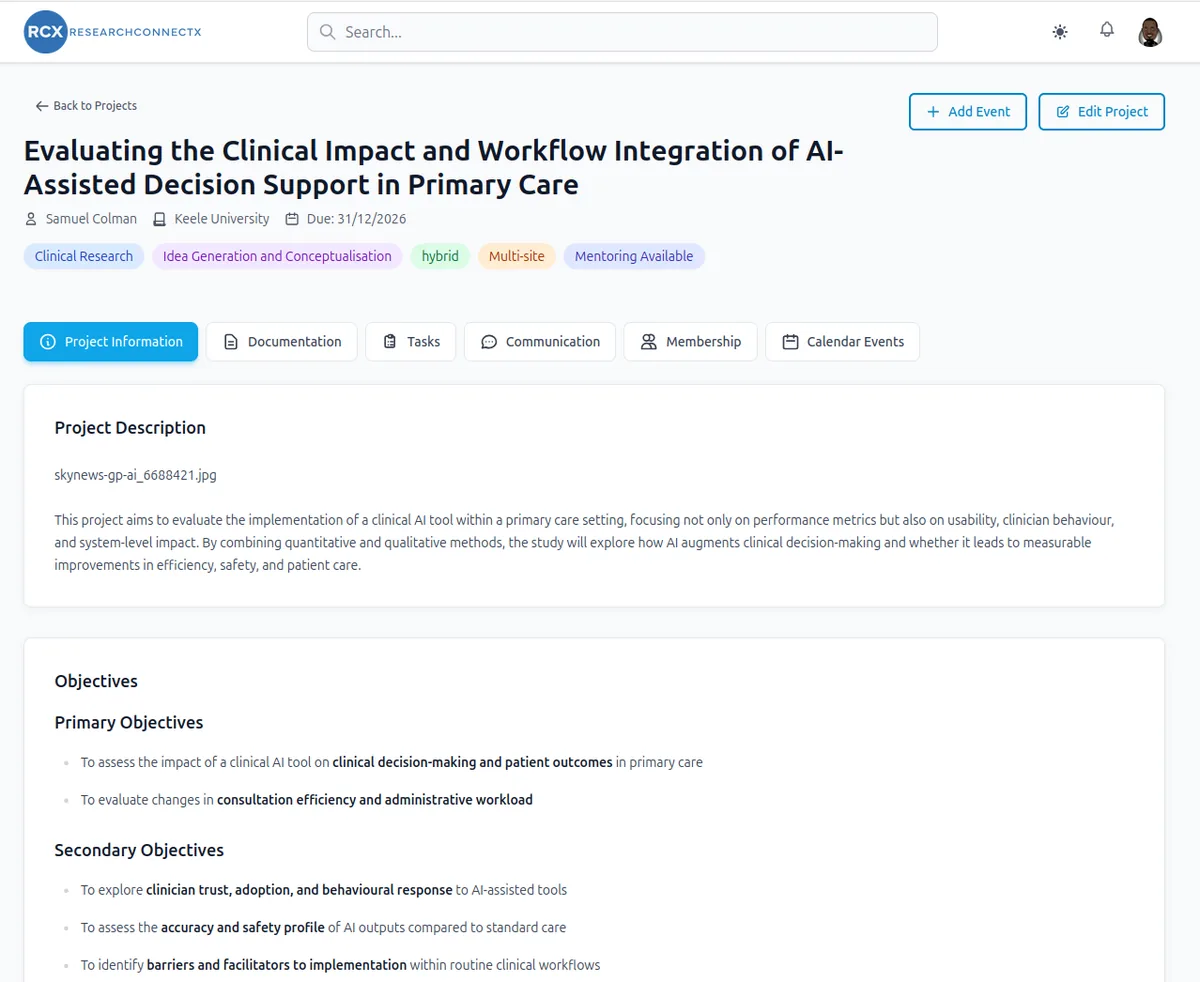
Task: Open the notifications bell icon
Action: (1107, 30)
